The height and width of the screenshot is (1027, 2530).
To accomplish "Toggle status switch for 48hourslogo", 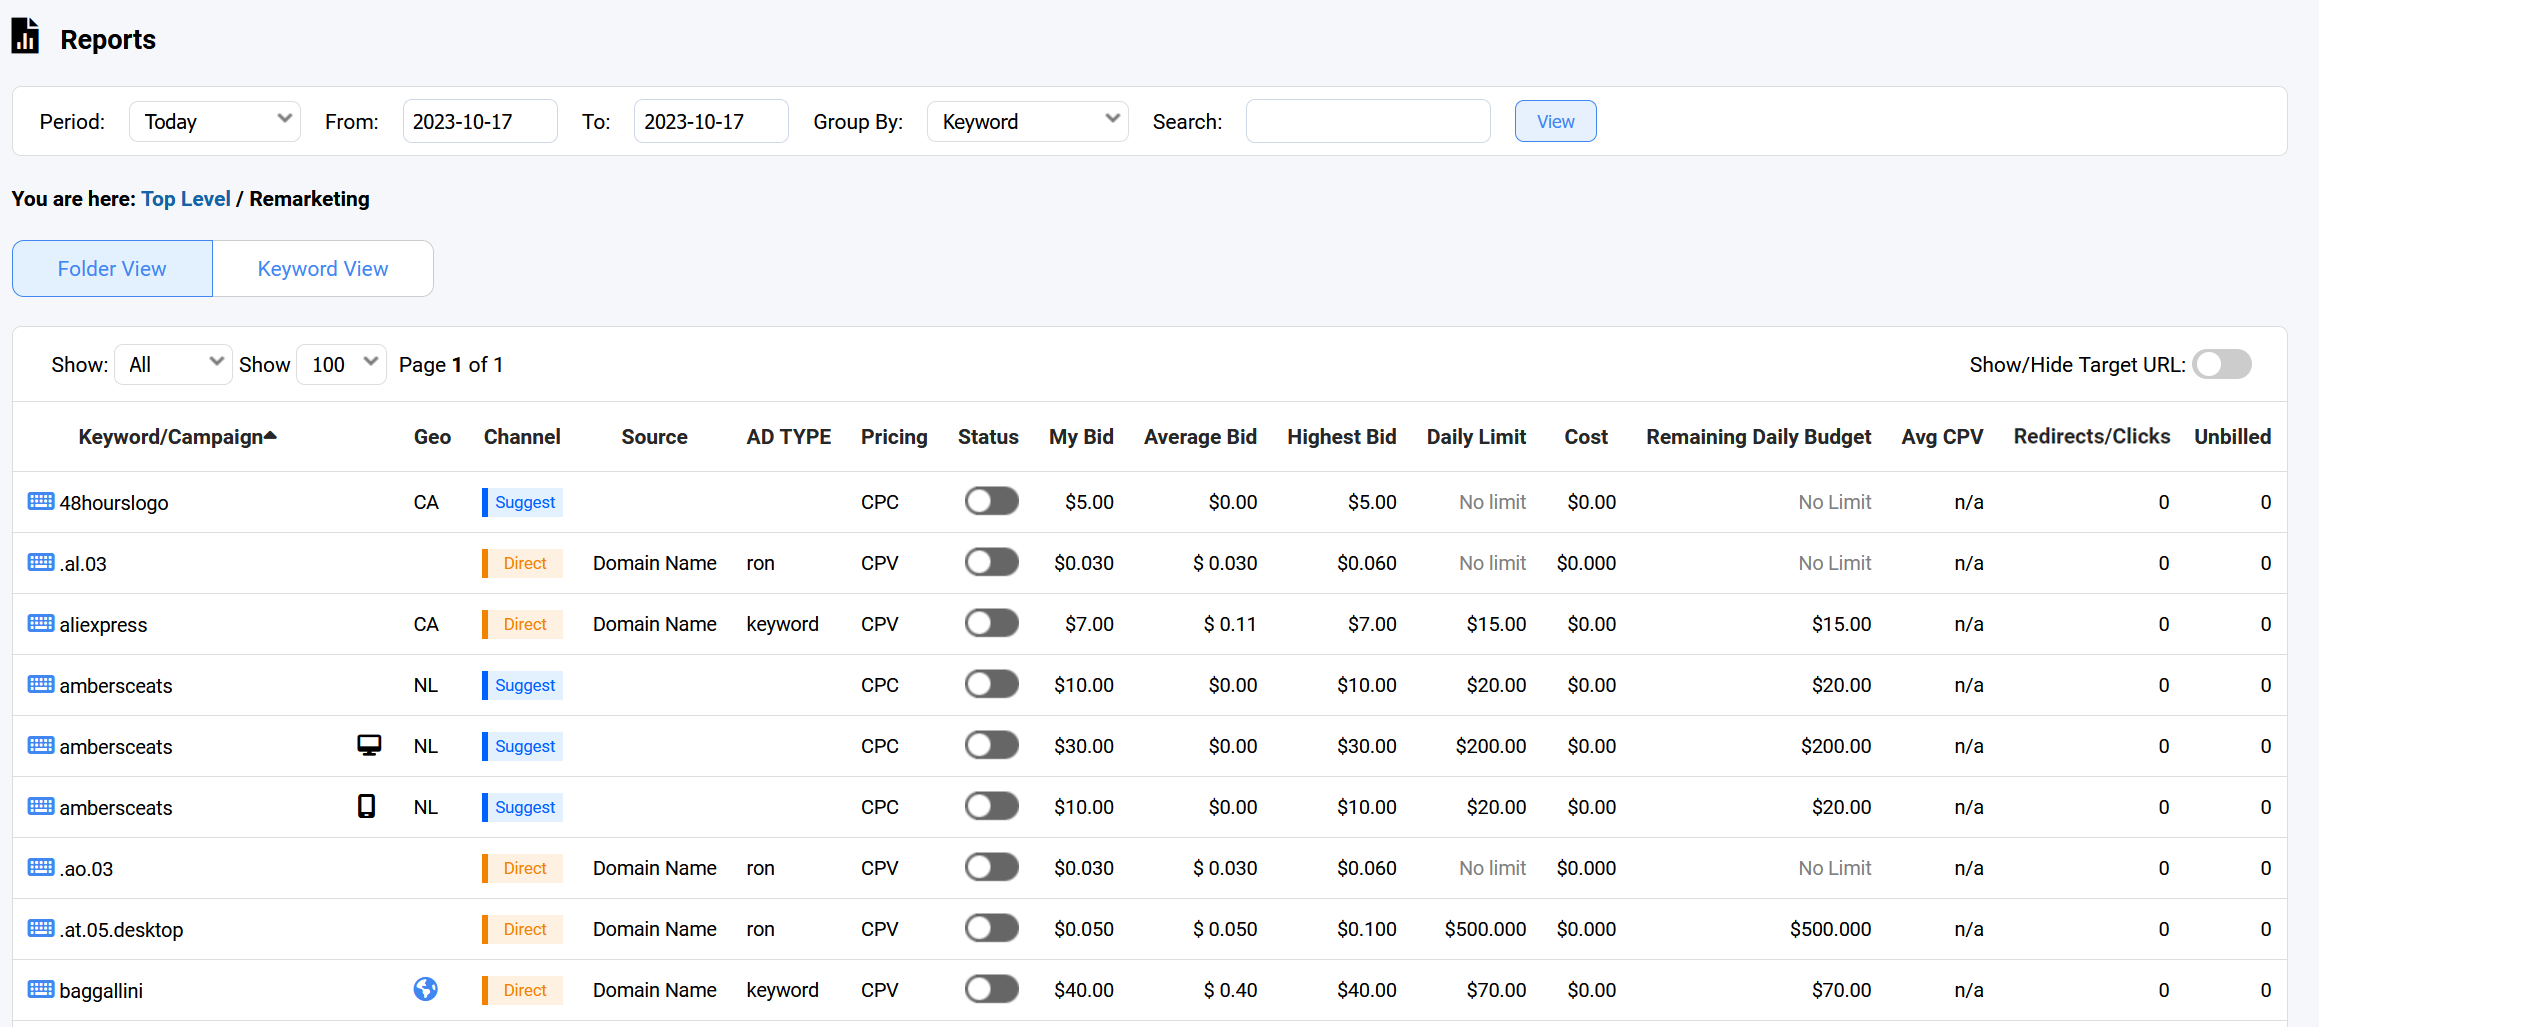I will 991,501.
